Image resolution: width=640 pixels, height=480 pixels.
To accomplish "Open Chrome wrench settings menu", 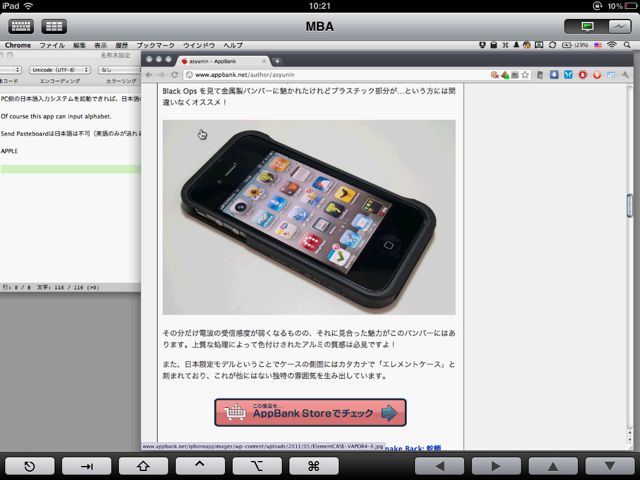I will [625, 75].
